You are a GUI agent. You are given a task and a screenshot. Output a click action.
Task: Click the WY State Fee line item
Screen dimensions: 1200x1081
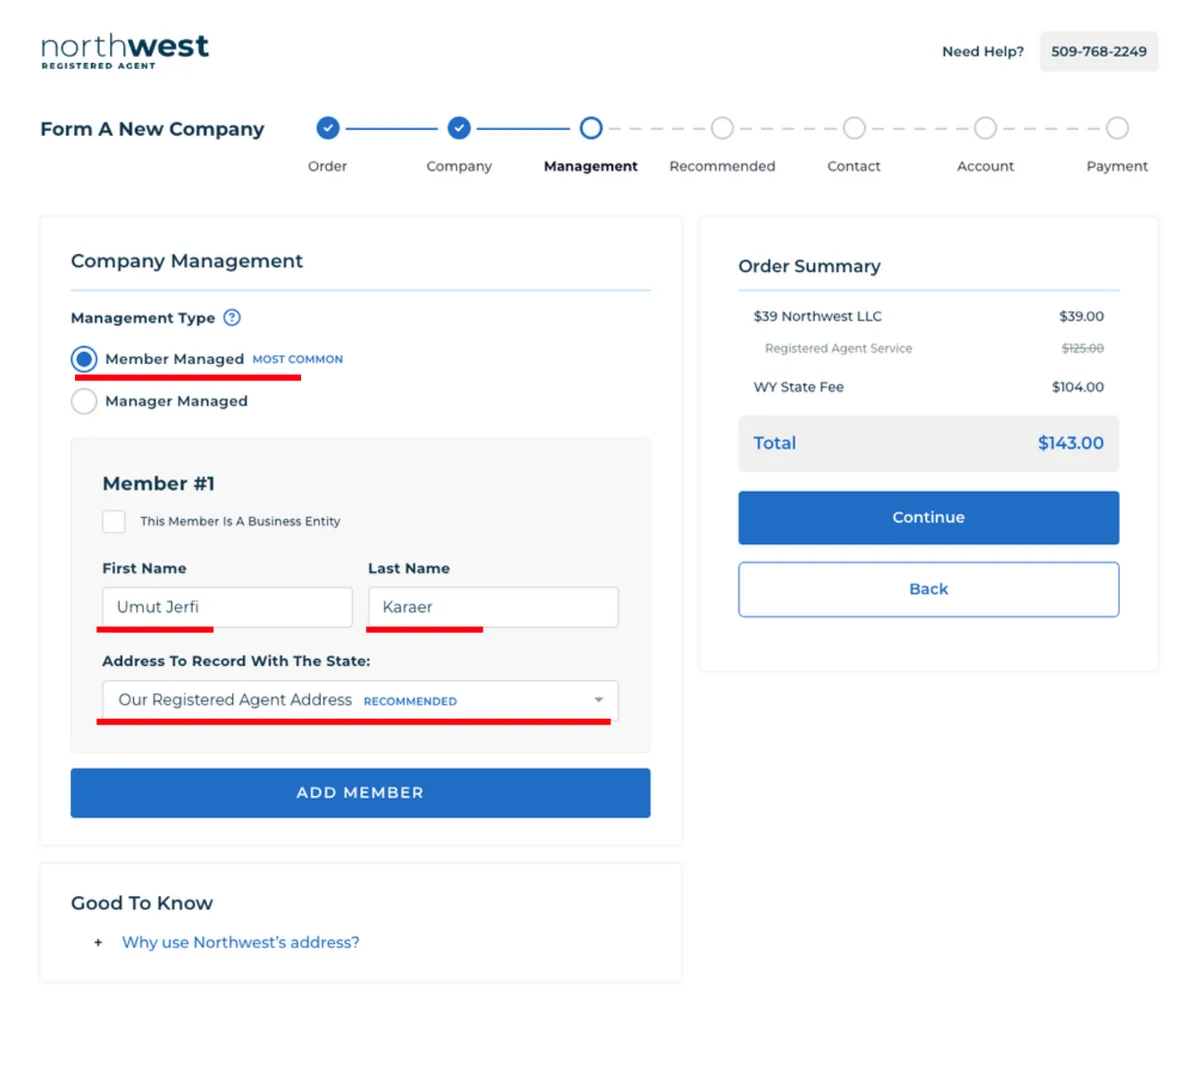pyautogui.click(x=798, y=387)
